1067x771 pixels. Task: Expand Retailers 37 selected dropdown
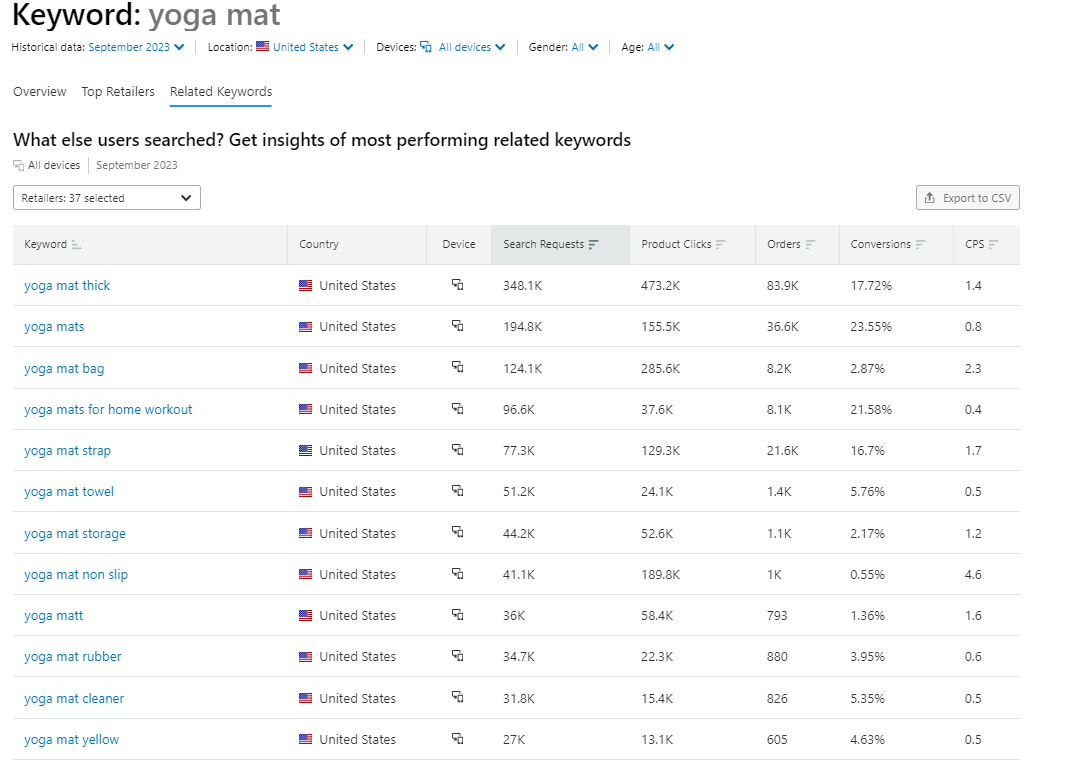pos(107,197)
